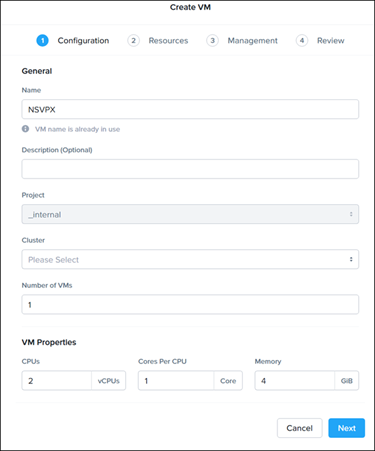
Task: Click the Next button
Action: 347,428
